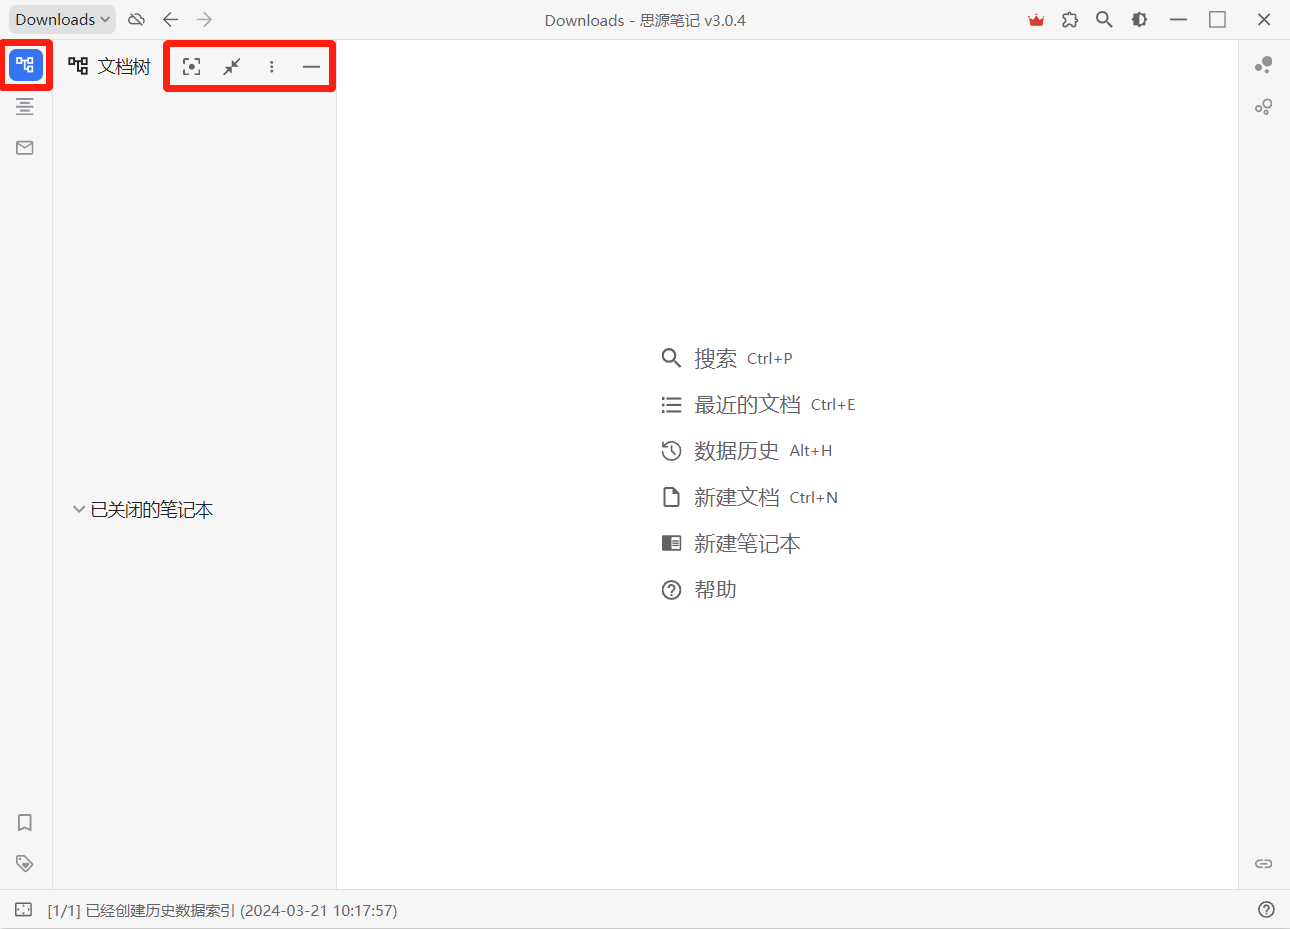Collapse all in file tree

coord(232,66)
